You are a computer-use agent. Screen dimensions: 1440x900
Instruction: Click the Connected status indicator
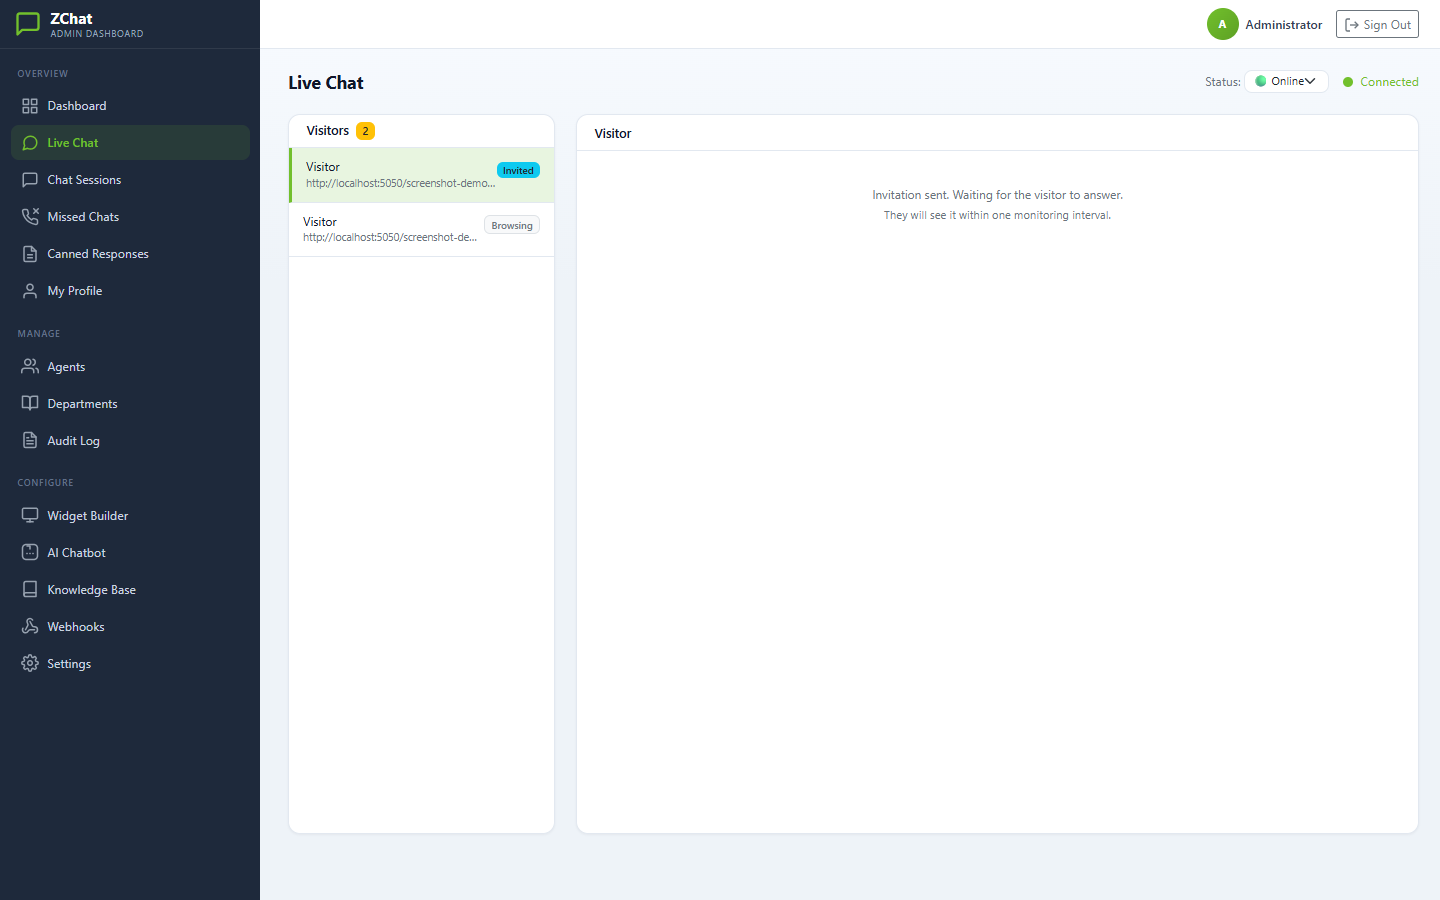[x=1380, y=82]
